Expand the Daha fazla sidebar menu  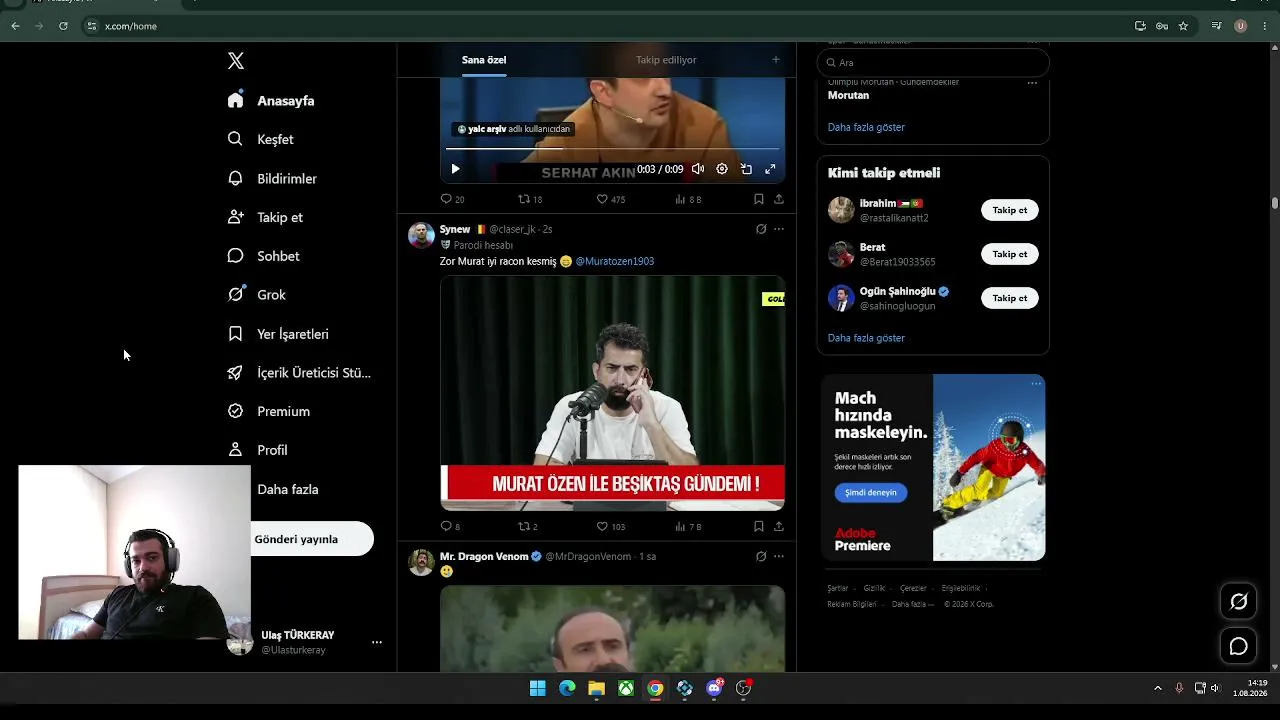point(287,489)
